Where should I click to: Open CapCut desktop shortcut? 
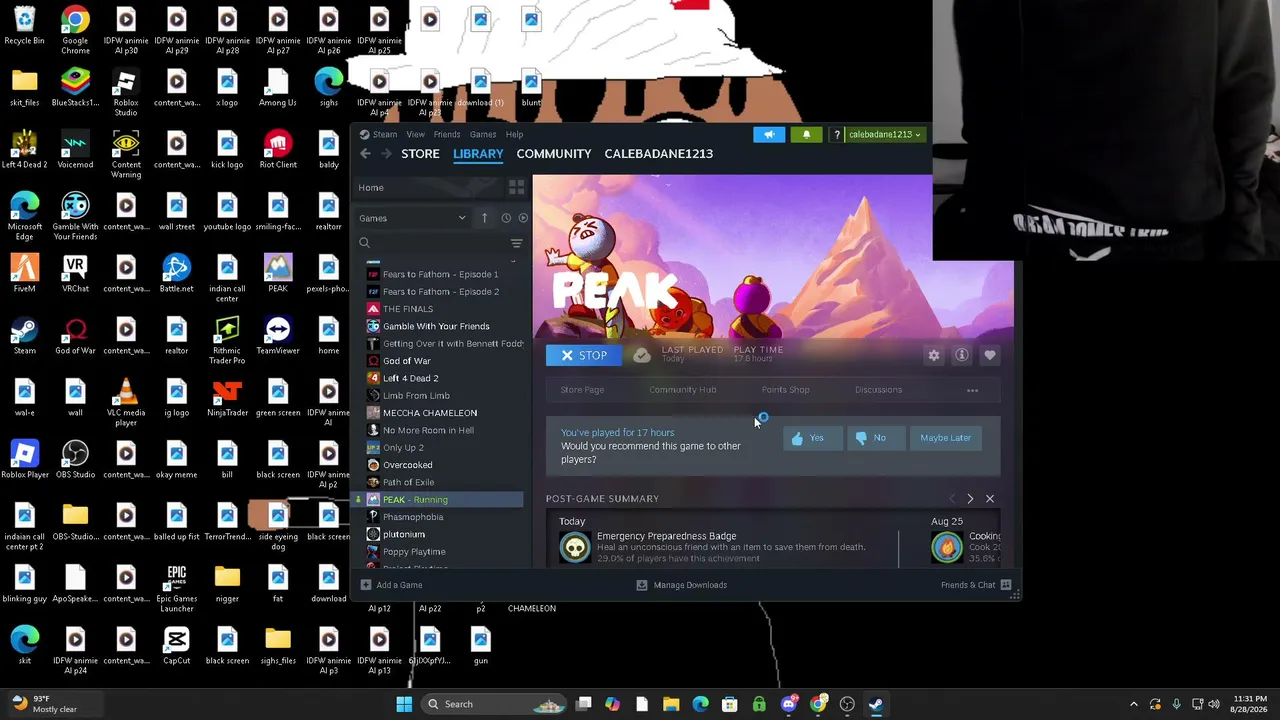click(177, 646)
